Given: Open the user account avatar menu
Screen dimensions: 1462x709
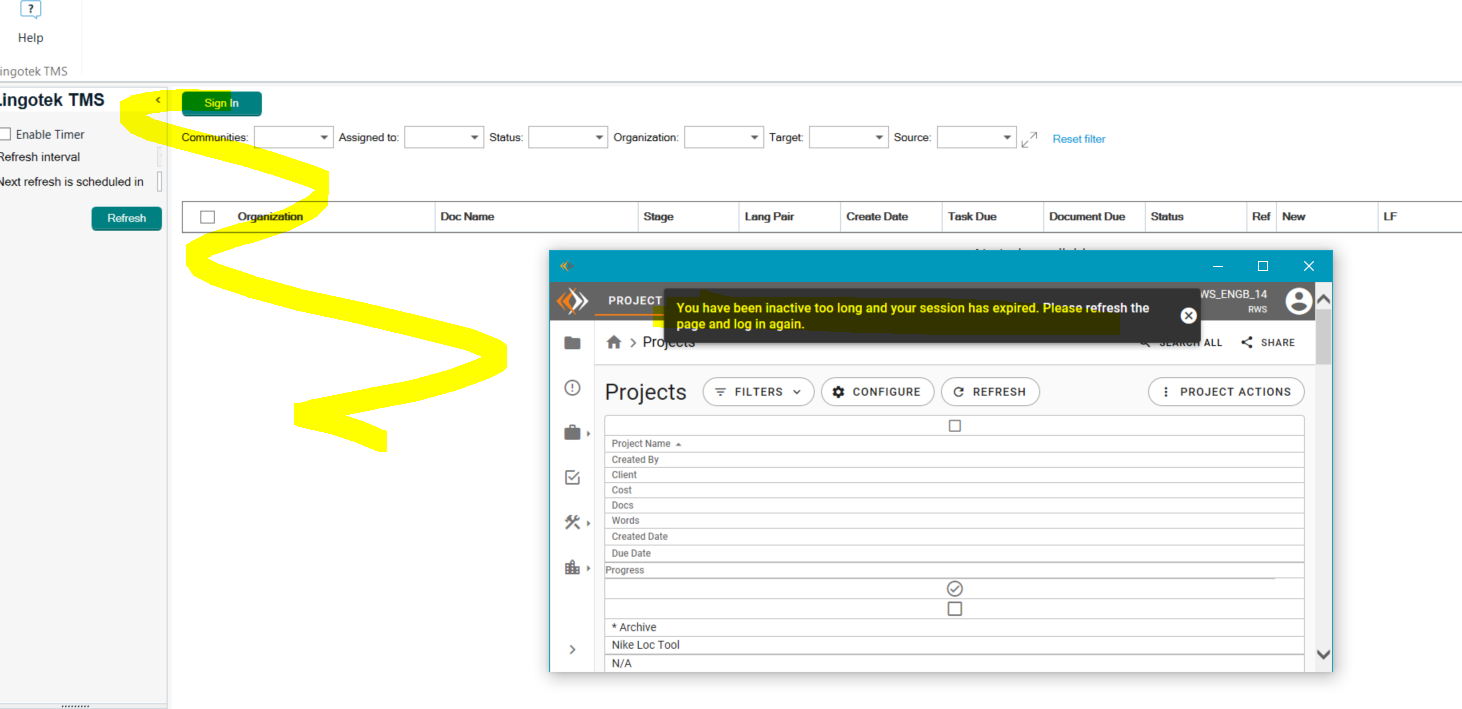Looking at the screenshot, I should (1298, 301).
